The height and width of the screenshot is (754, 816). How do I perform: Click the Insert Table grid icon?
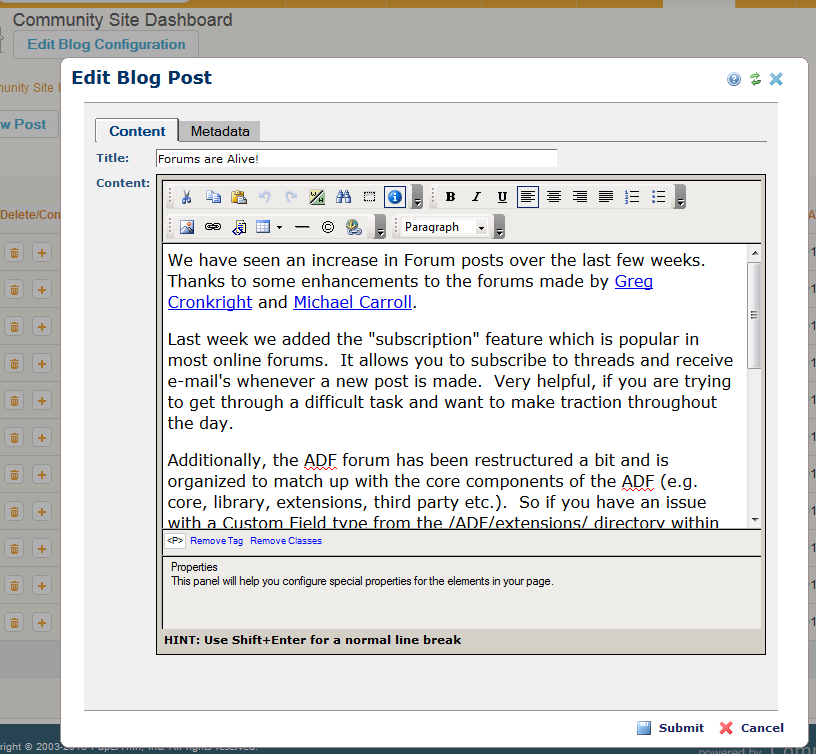[x=263, y=227]
